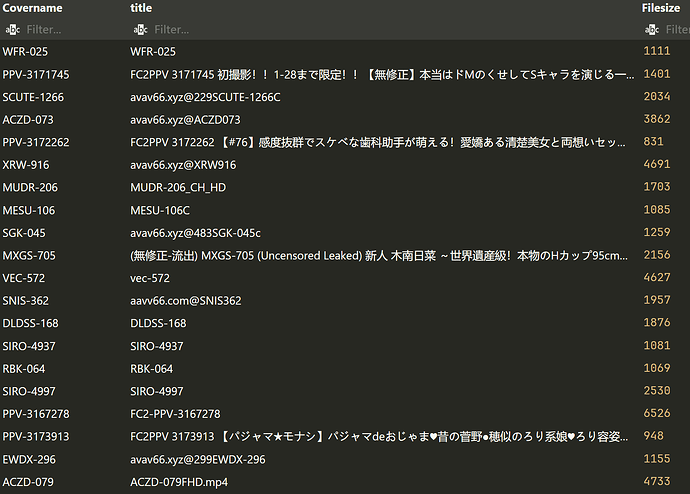Sort by the Filesize column header
The image size is (690, 494).
click(x=661, y=8)
